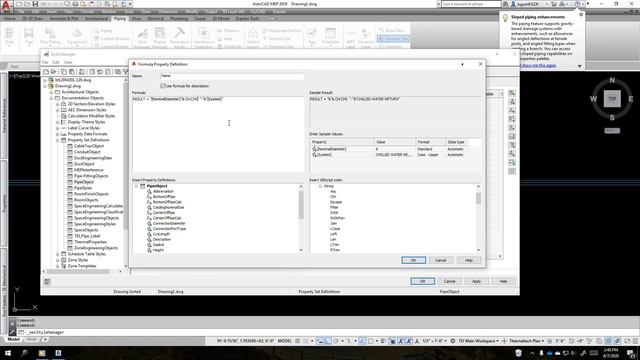Select 'Description' in the property definitions list

click(x=162, y=239)
